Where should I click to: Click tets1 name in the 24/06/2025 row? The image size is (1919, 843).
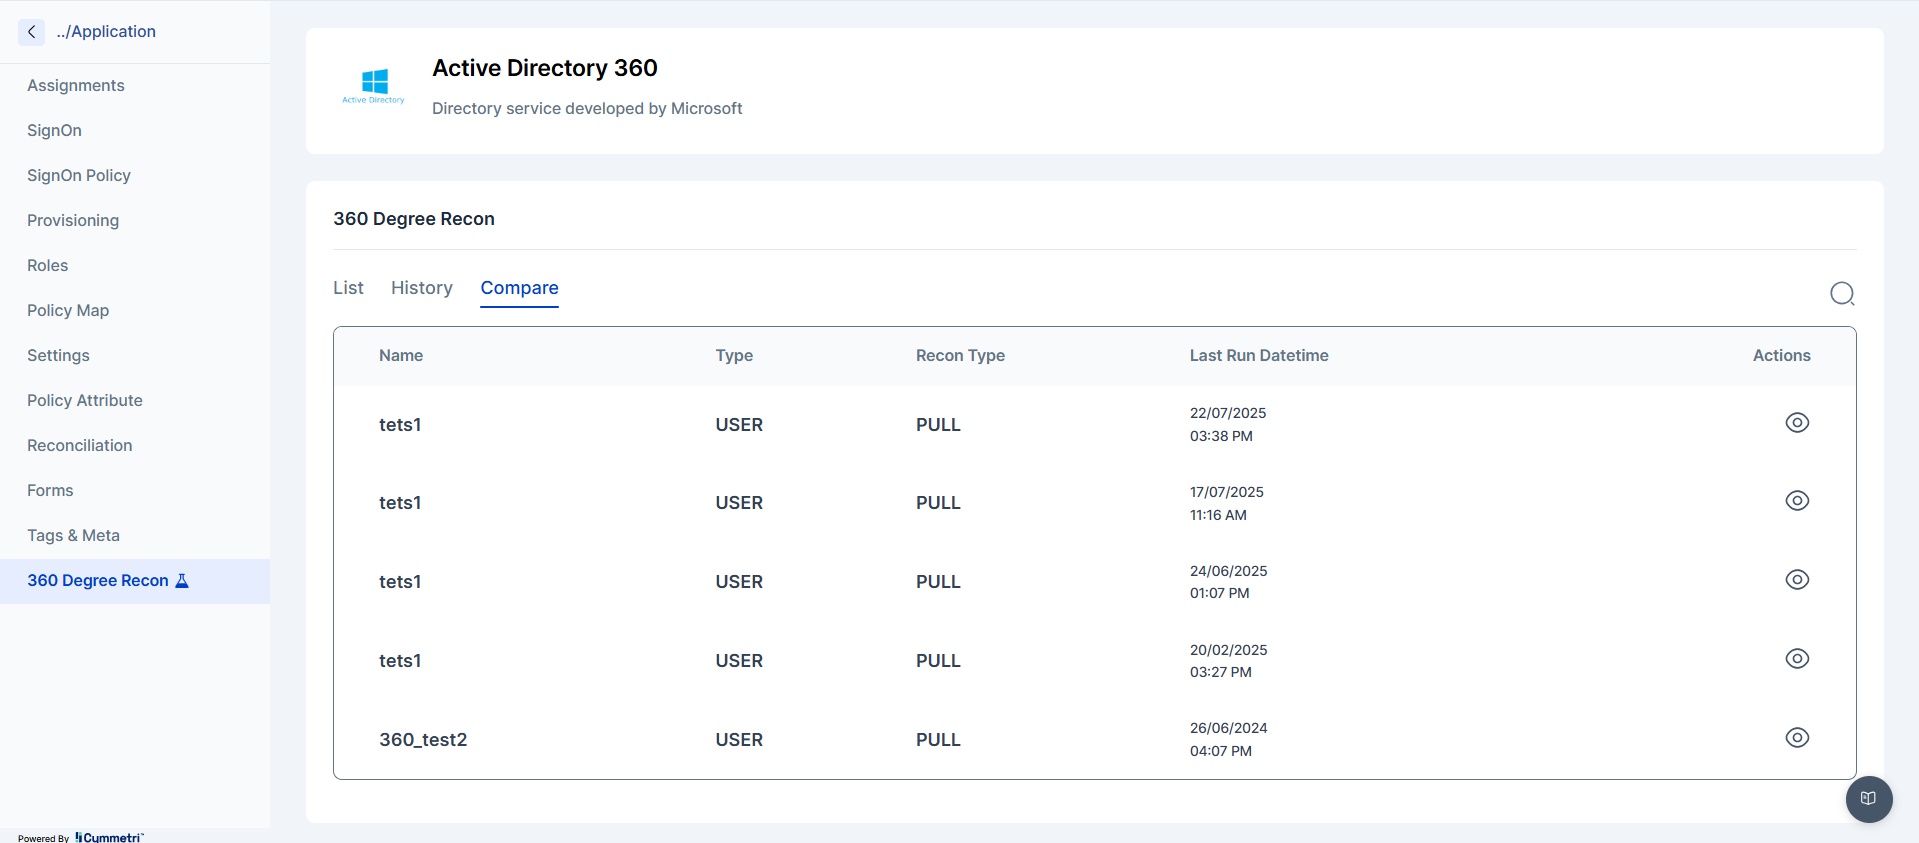pos(400,582)
